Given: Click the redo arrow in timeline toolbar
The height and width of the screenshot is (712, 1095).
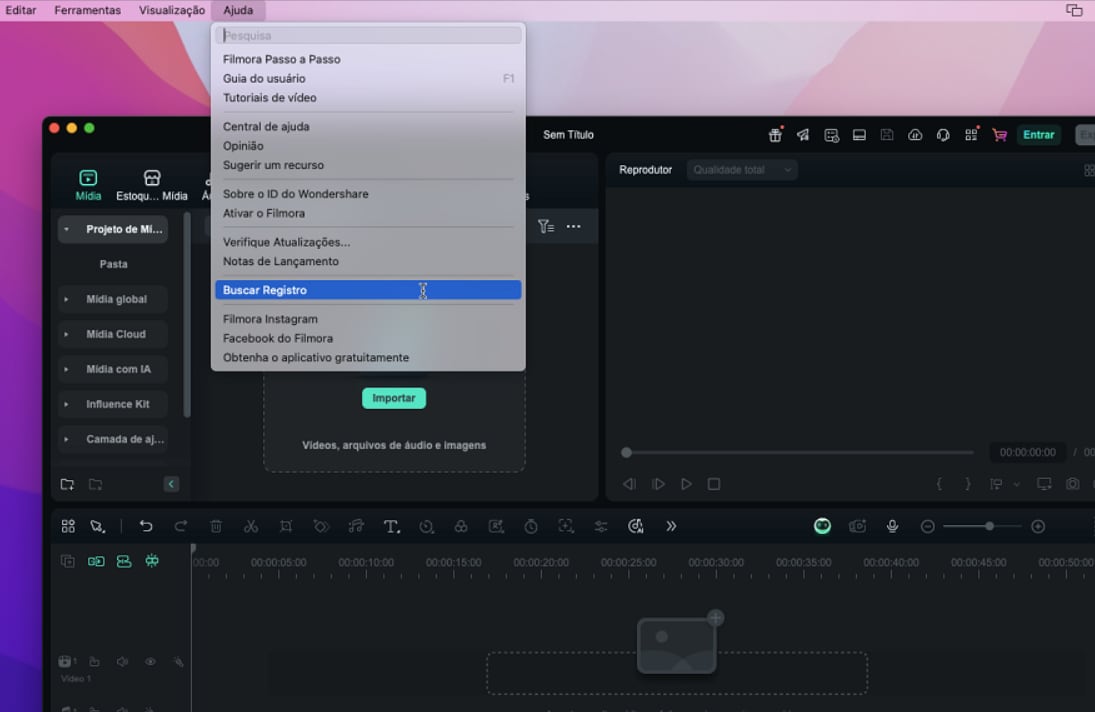Looking at the screenshot, I should click(181, 526).
